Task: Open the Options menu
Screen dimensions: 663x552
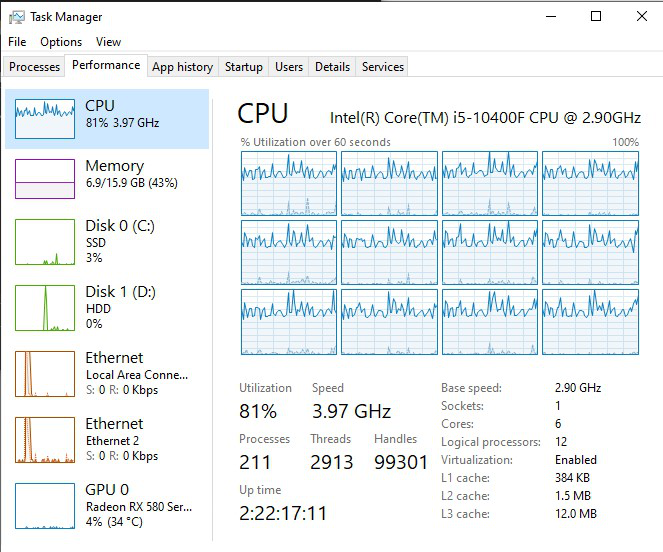Action: point(61,42)
